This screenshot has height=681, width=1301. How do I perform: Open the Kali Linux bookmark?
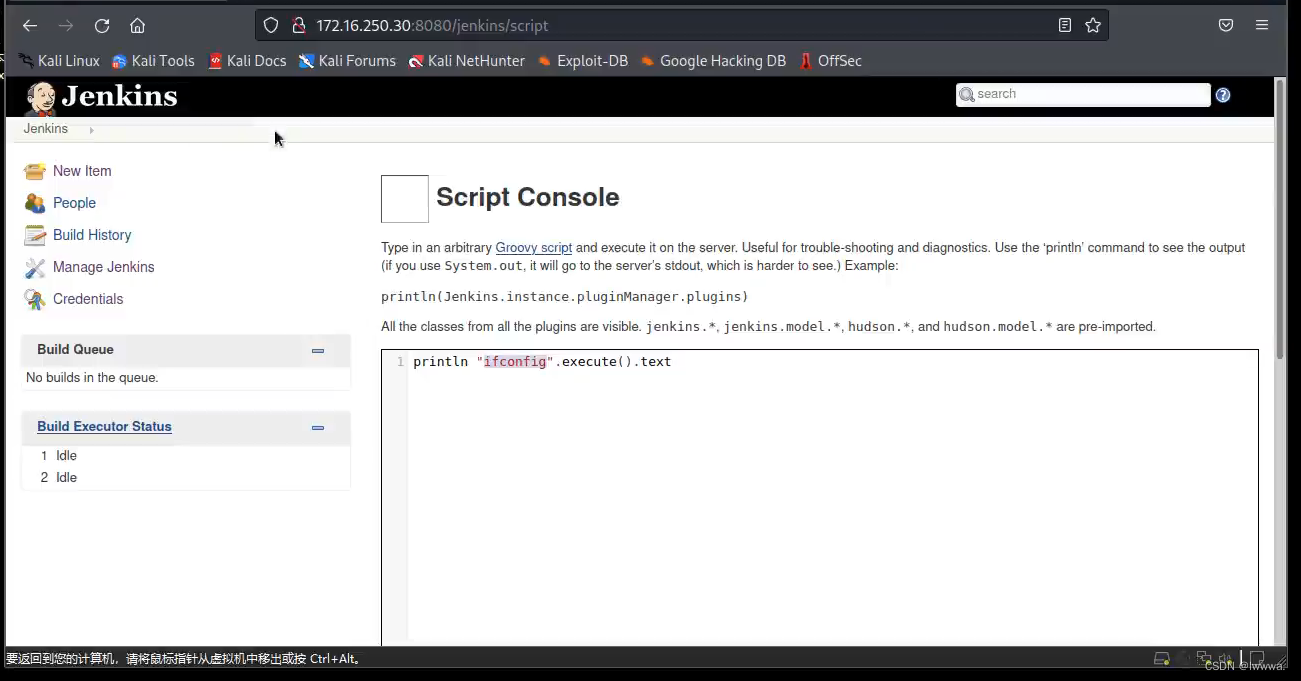point(59,61)
